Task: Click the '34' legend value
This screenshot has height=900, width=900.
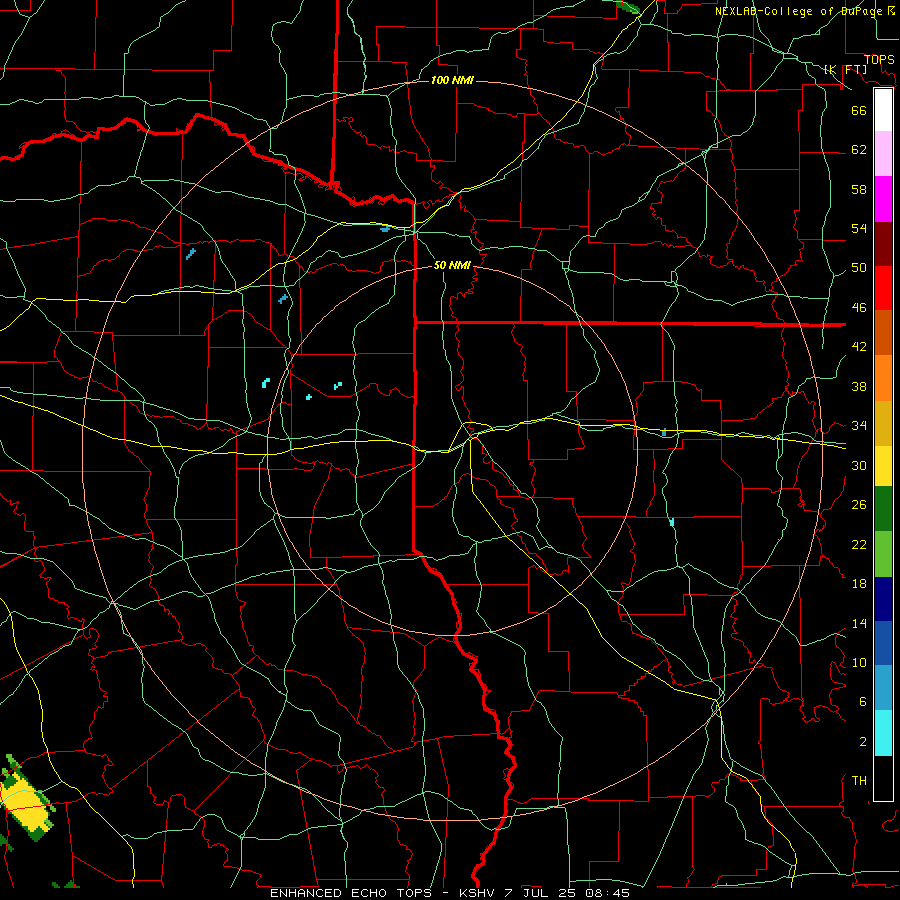Action: [x=859, y=426]
